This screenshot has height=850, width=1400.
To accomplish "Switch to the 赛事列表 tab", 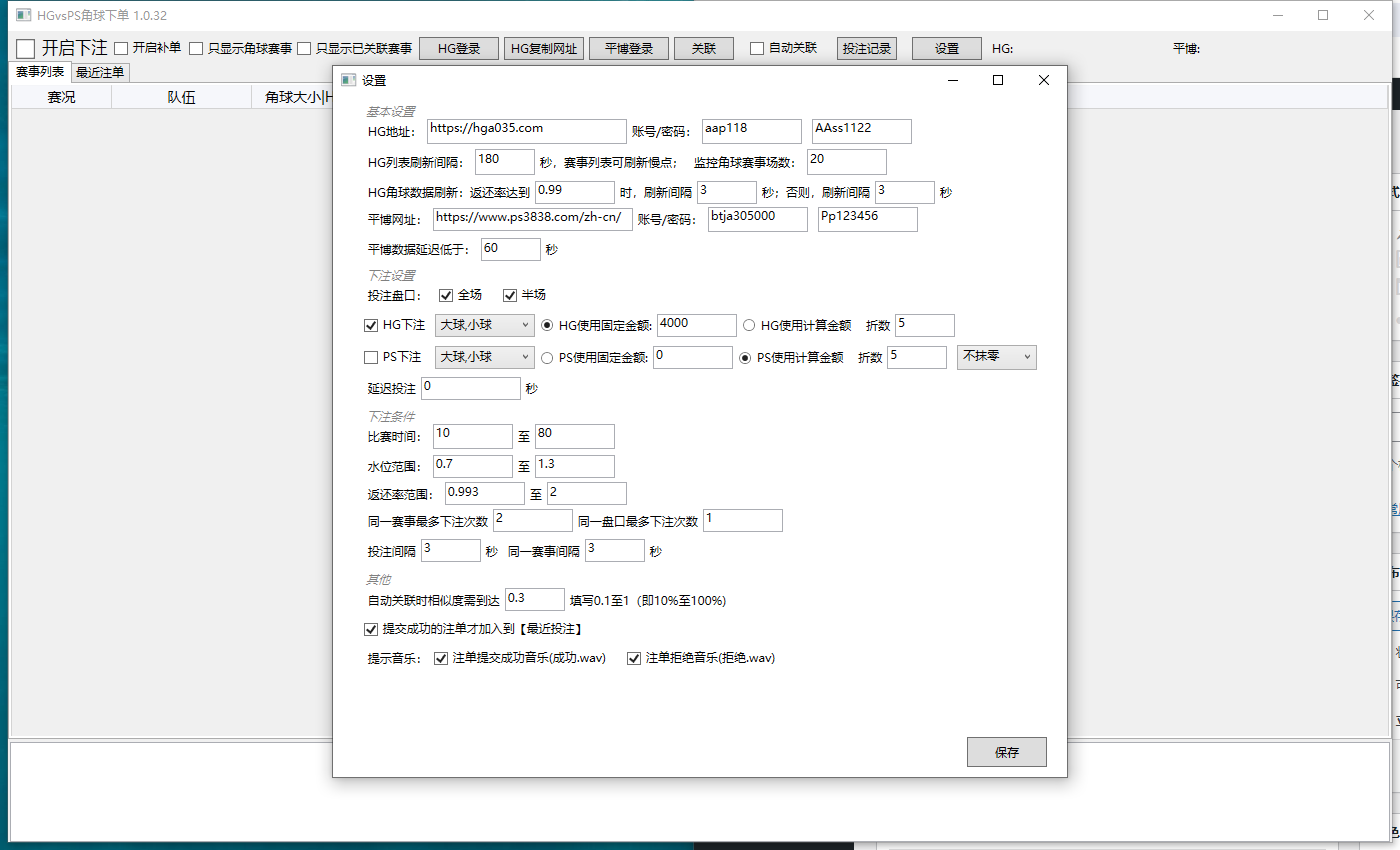I will point(40,72).
